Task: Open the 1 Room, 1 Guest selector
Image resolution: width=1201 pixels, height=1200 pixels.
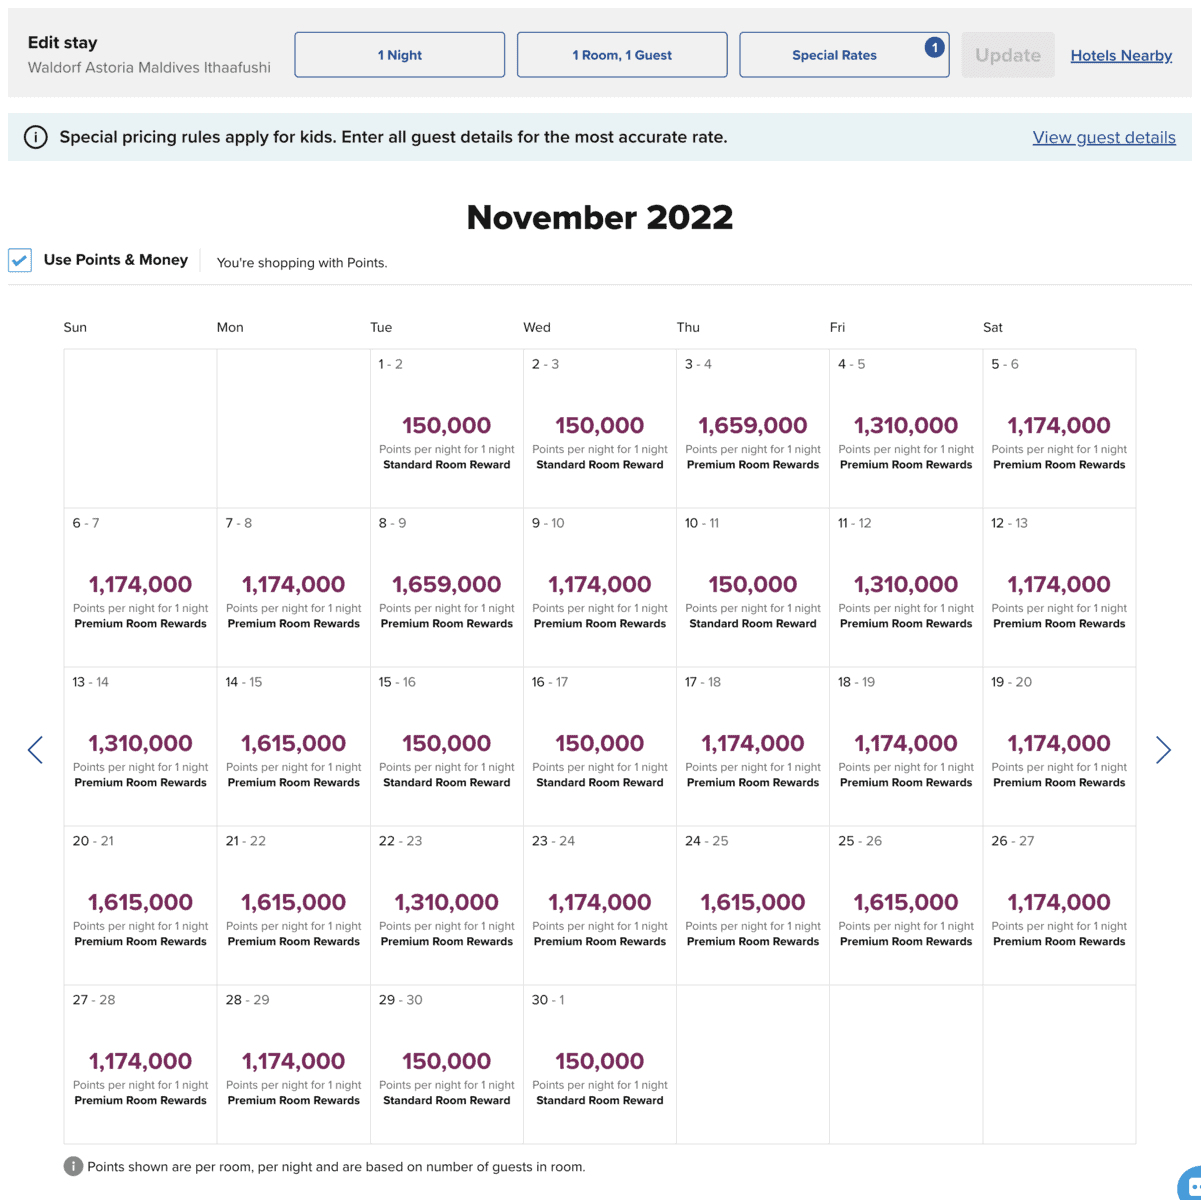Action: pos(622,55)
